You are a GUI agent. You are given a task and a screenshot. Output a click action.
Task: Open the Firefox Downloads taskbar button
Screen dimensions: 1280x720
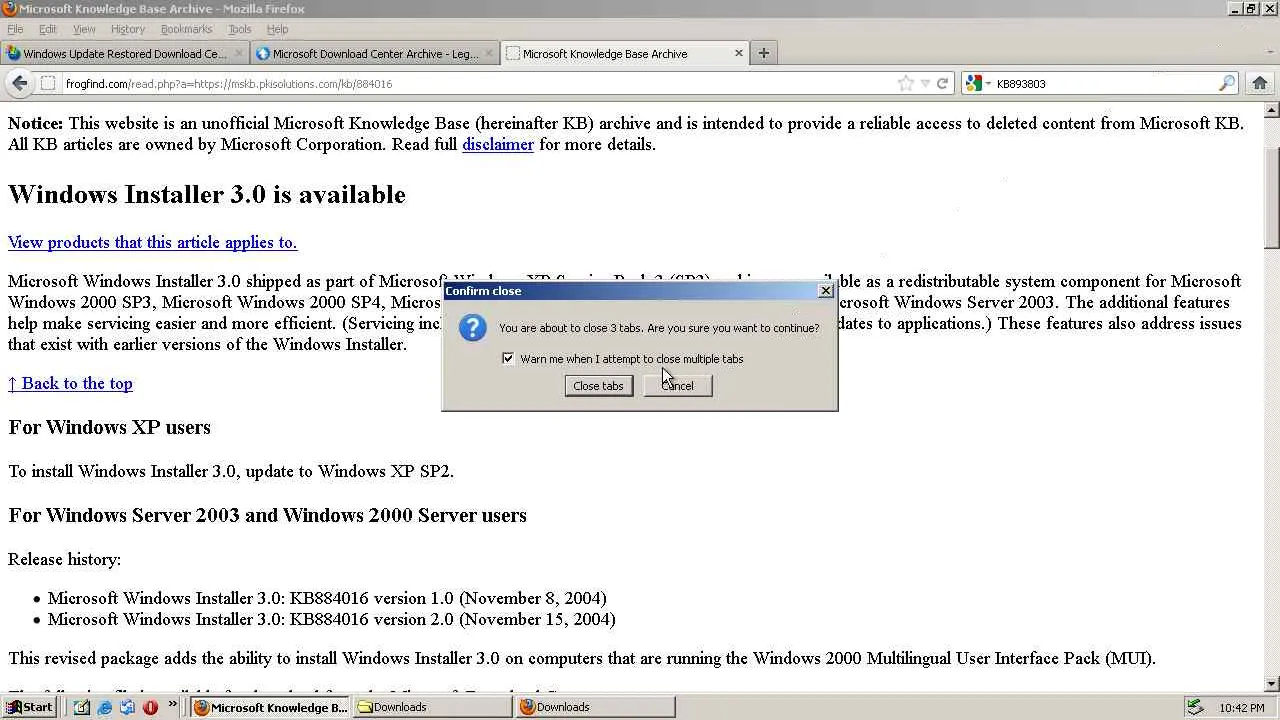[x=596, y=707]
